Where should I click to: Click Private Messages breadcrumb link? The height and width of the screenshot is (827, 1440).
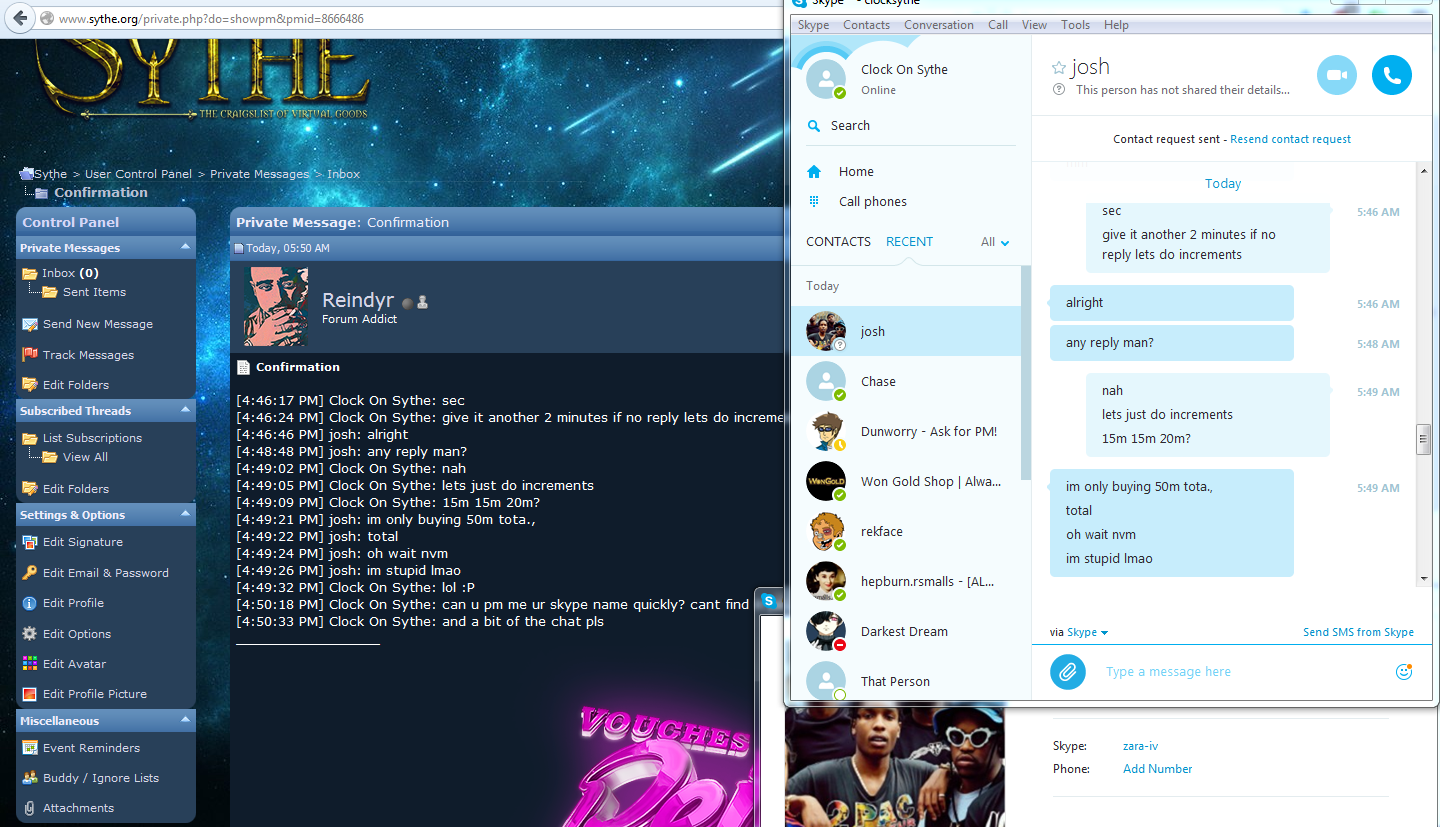[259, 174]
